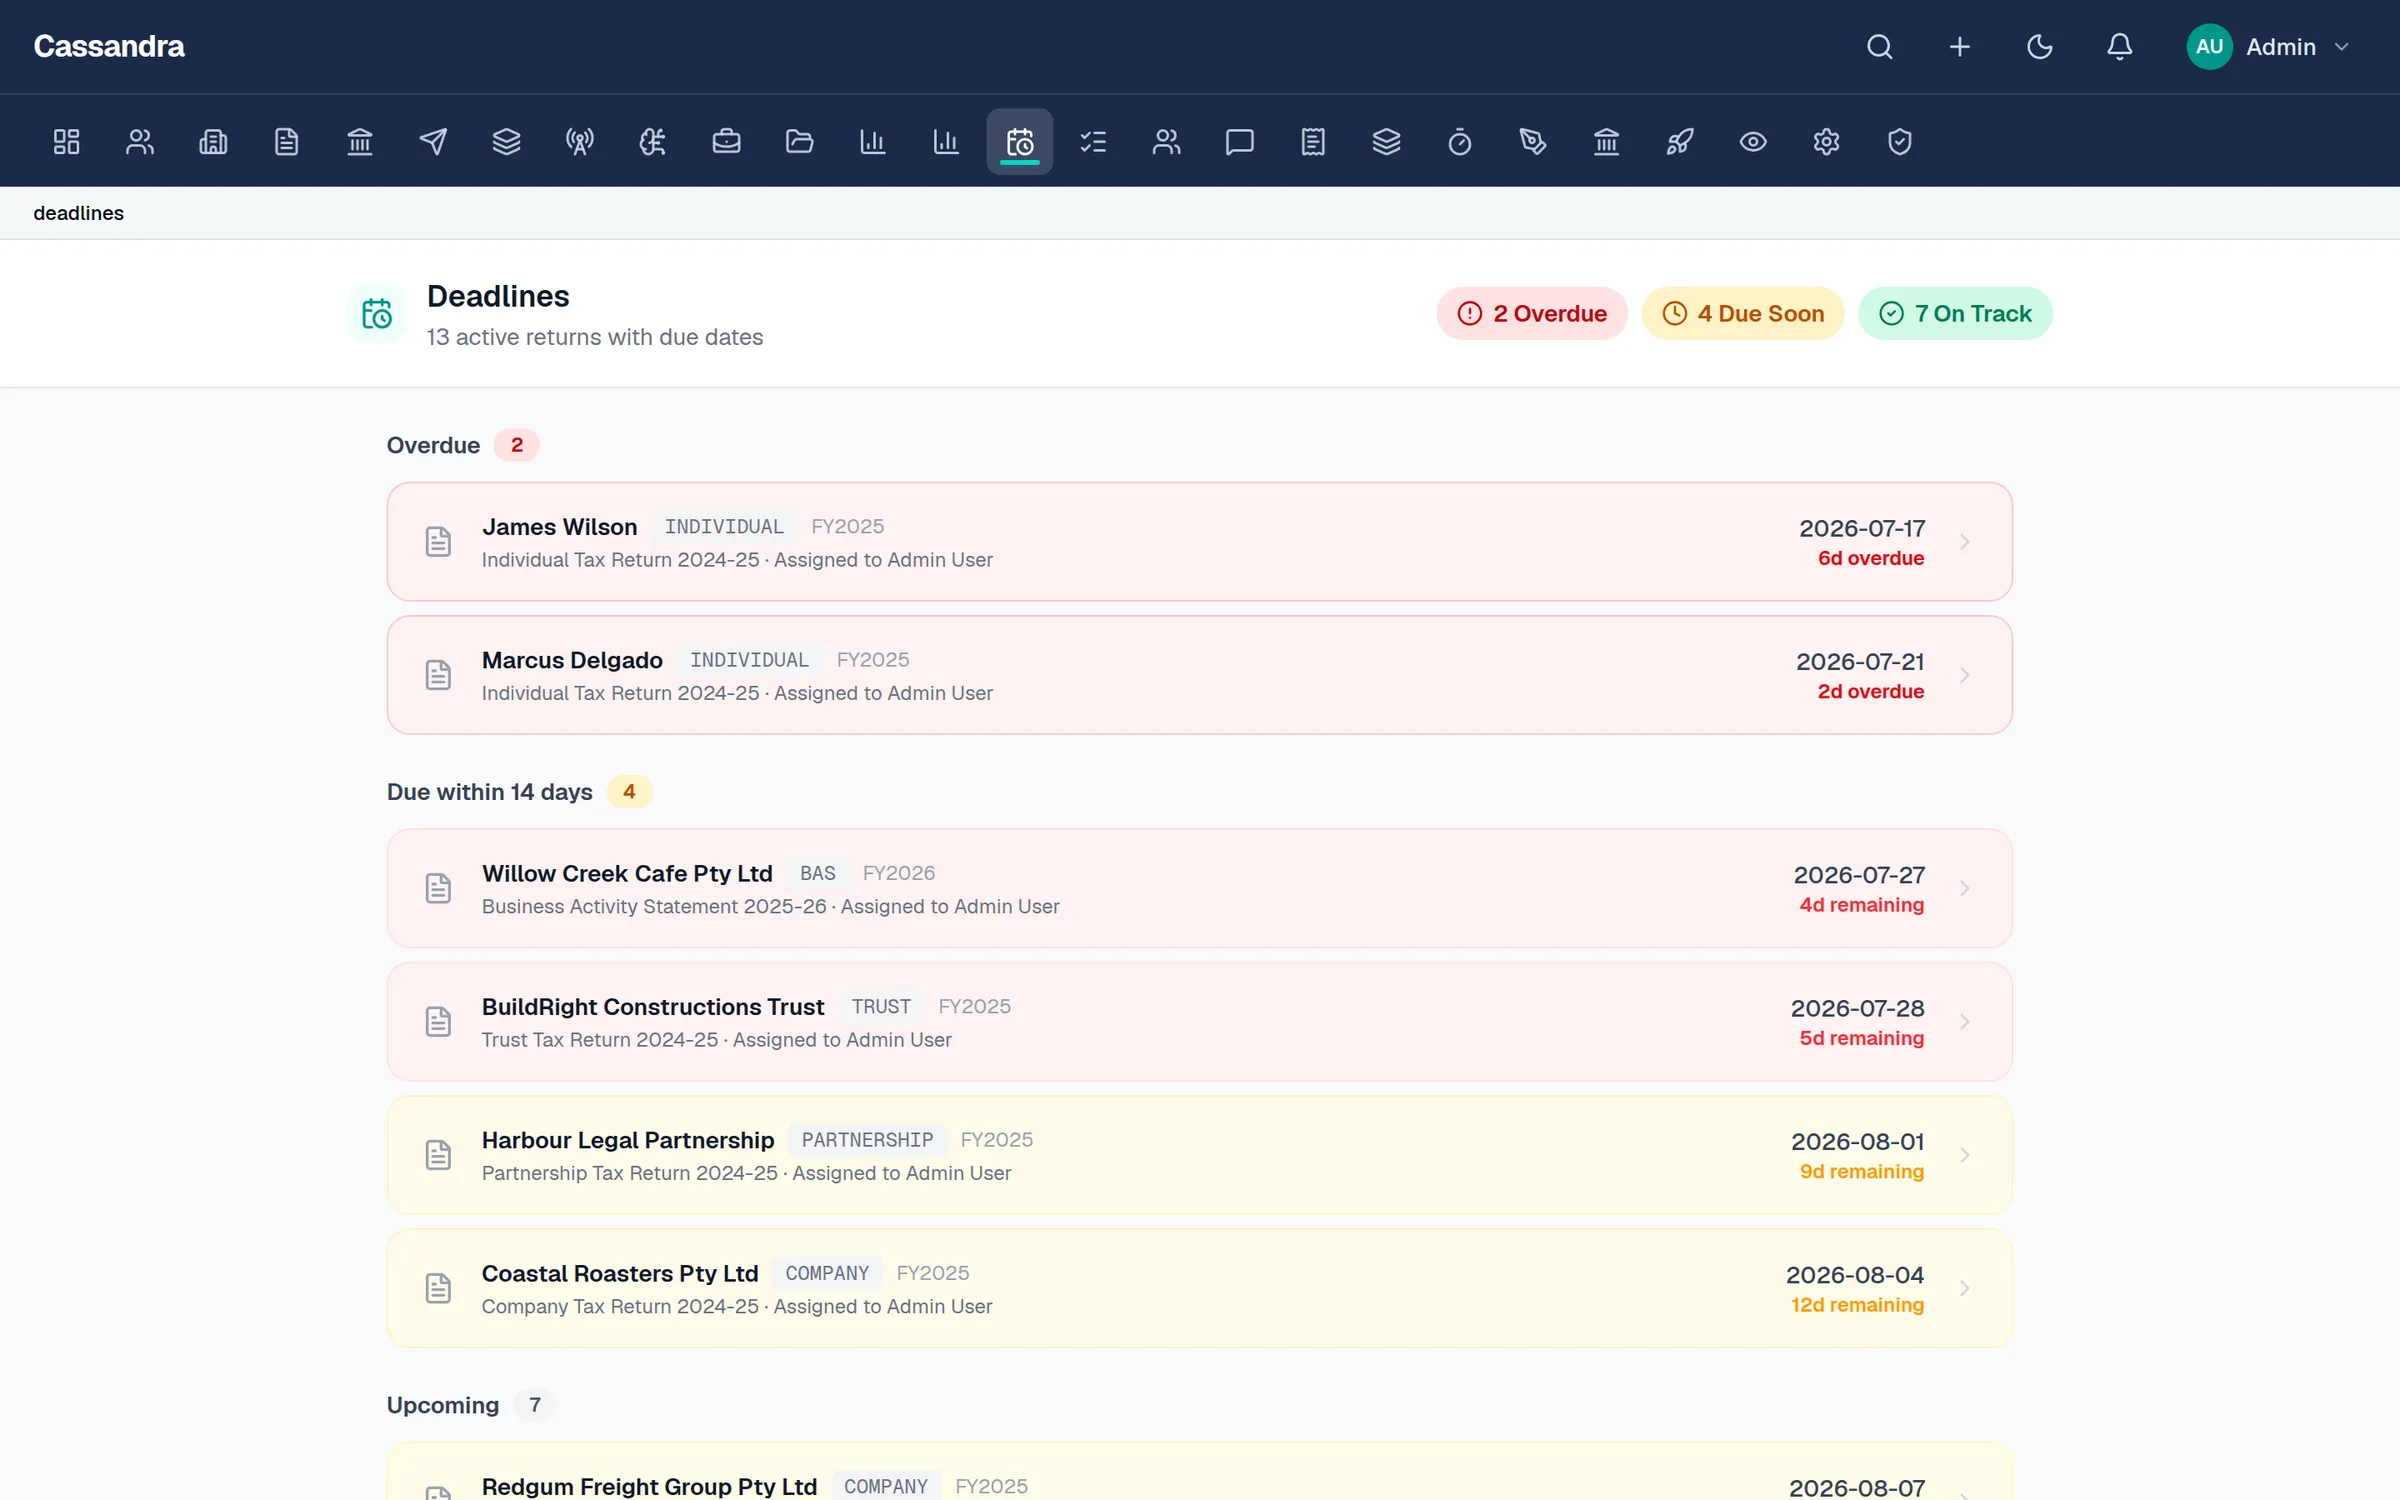
Task: Click the Upcoming section count badge 7
Action: (535, 1405)
